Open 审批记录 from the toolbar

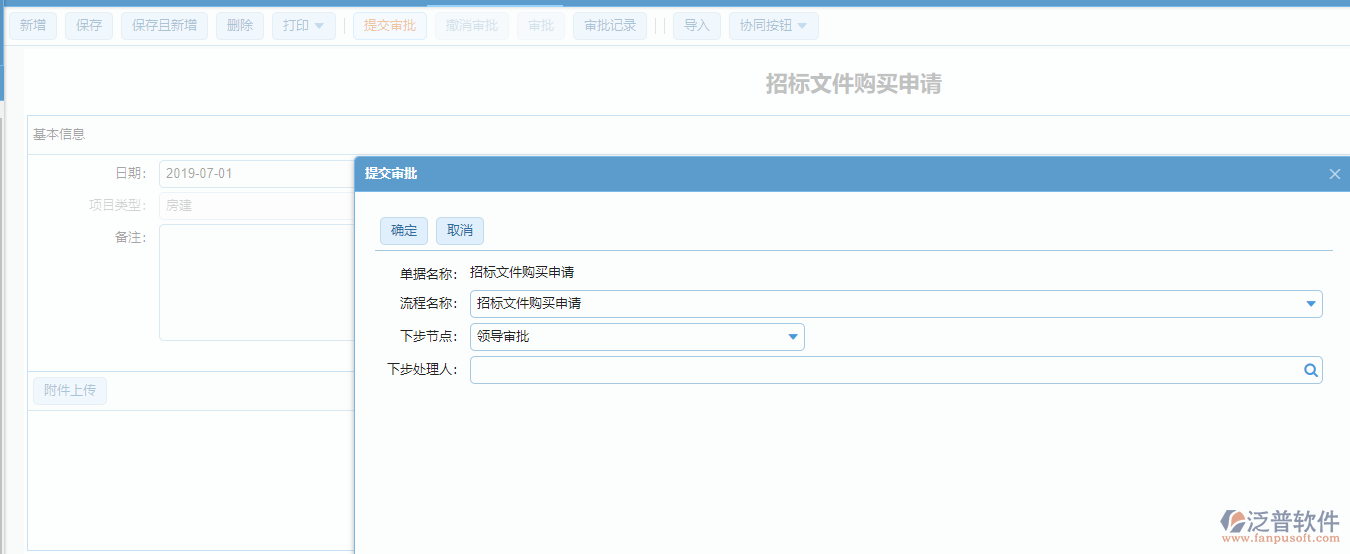tap(610, 26)
